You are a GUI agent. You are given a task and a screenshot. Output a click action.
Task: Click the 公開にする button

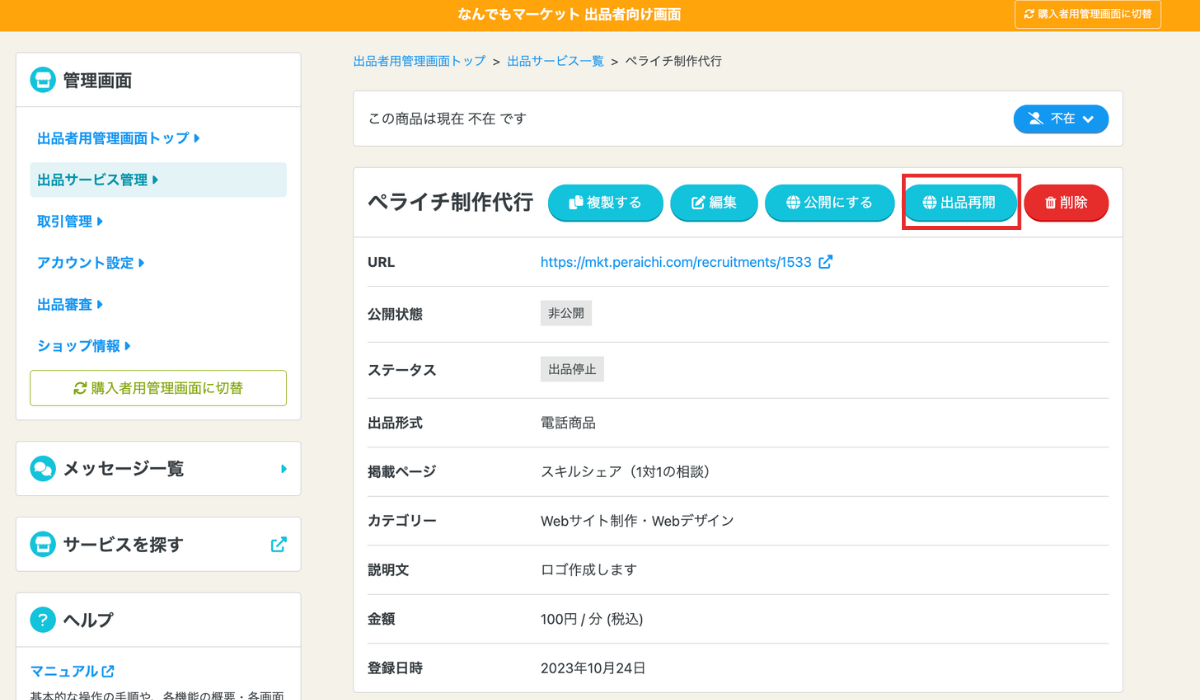tap(830, 202)
